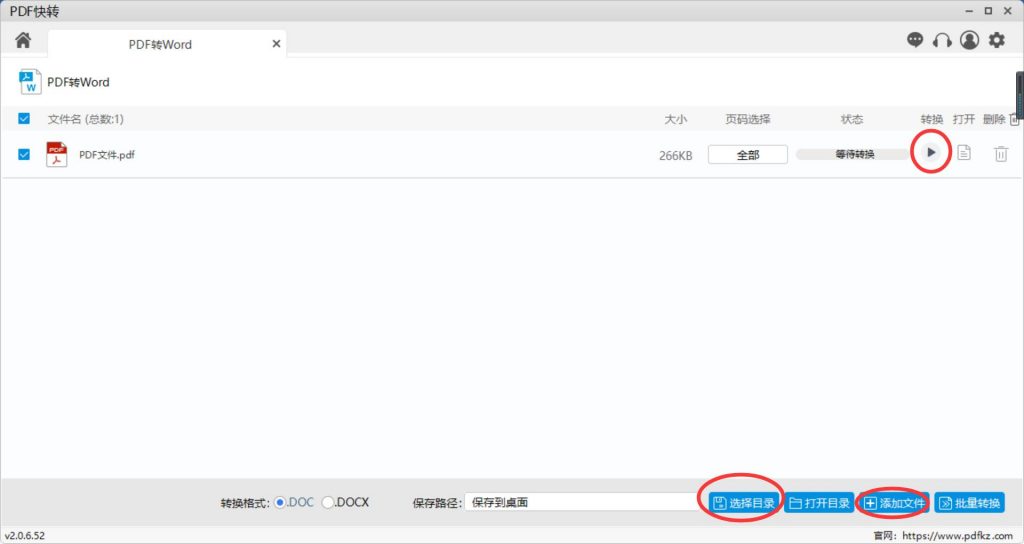
Task: Click the 大小 column header
Action: (x=675, y=119)
